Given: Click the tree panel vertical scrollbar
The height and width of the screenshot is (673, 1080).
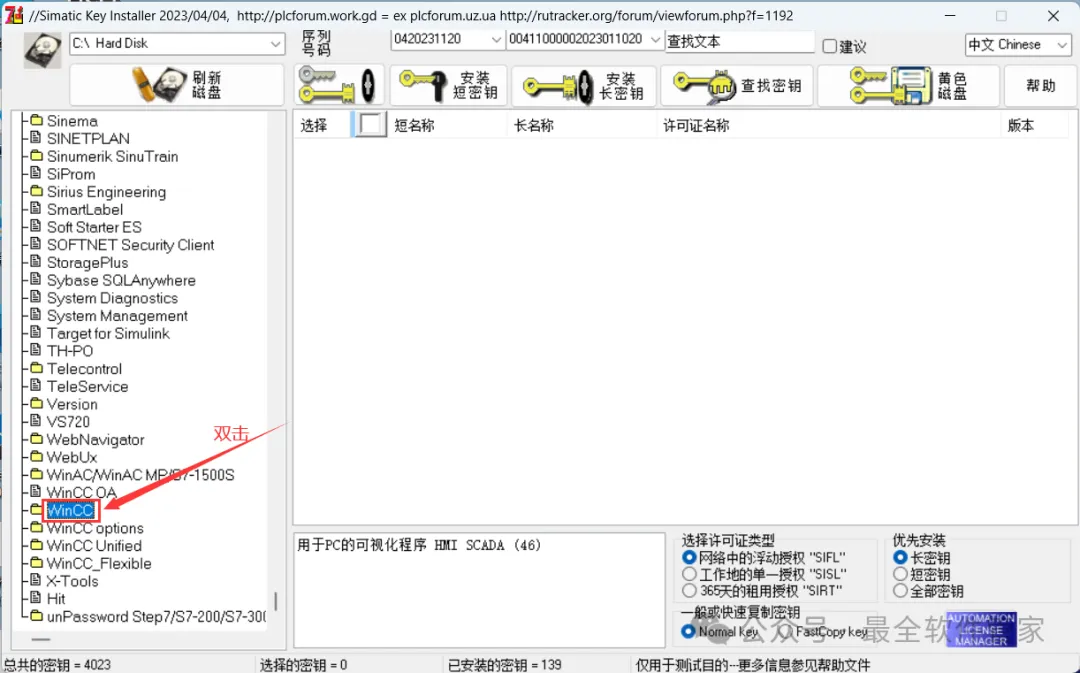Looking at the screenshot, I should pyautogui.click(x=276, y=601).
